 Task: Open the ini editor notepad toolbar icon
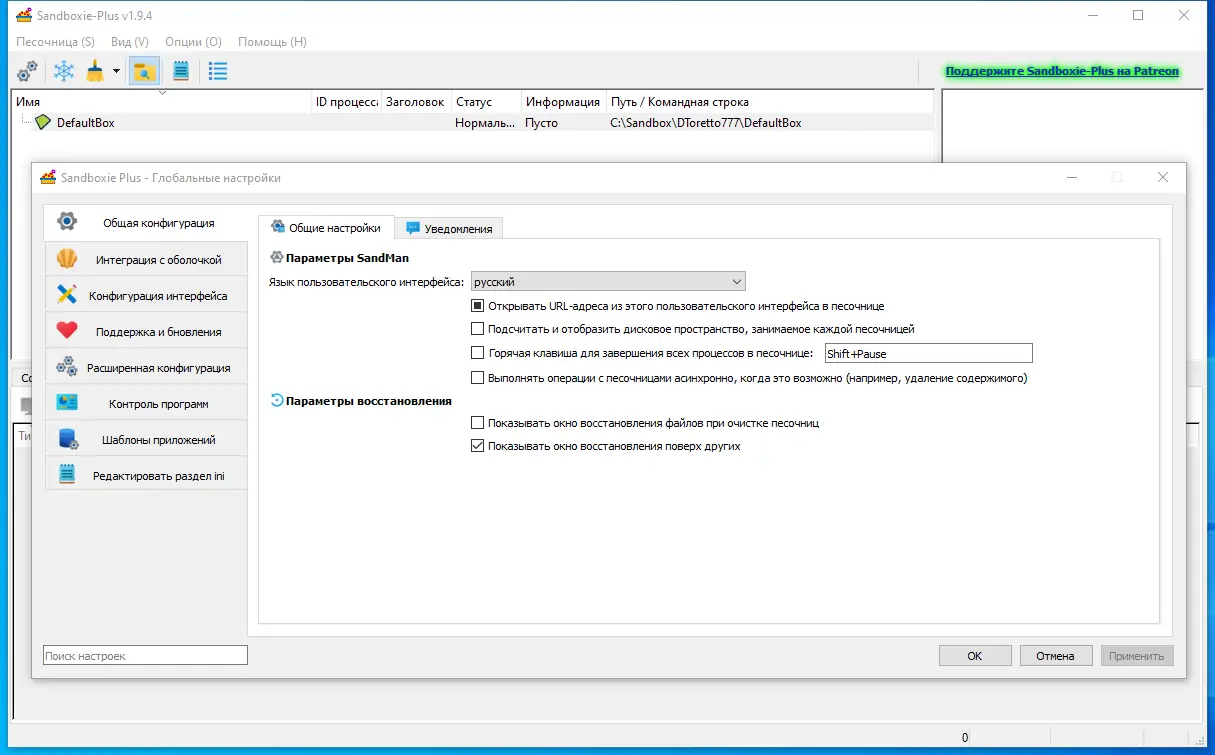(181, 71)
